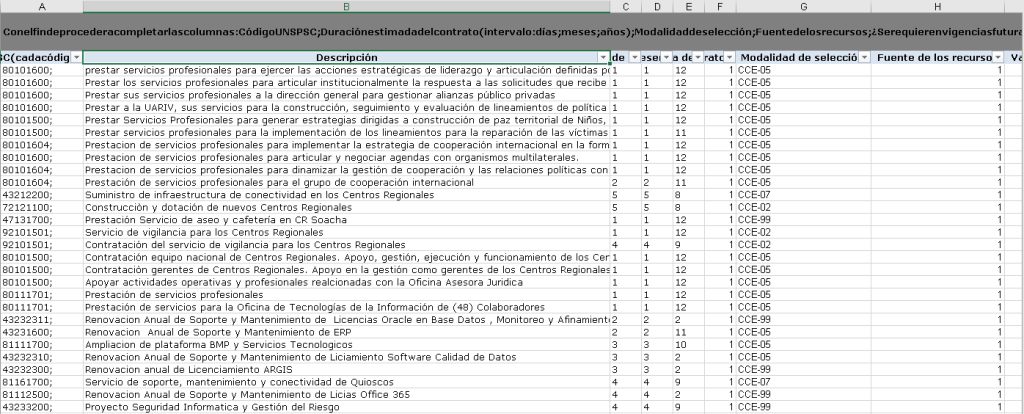Select 'CCE-07' in the Quioscos row
Screen dimensions: 1024x414
tap(803, 381)
